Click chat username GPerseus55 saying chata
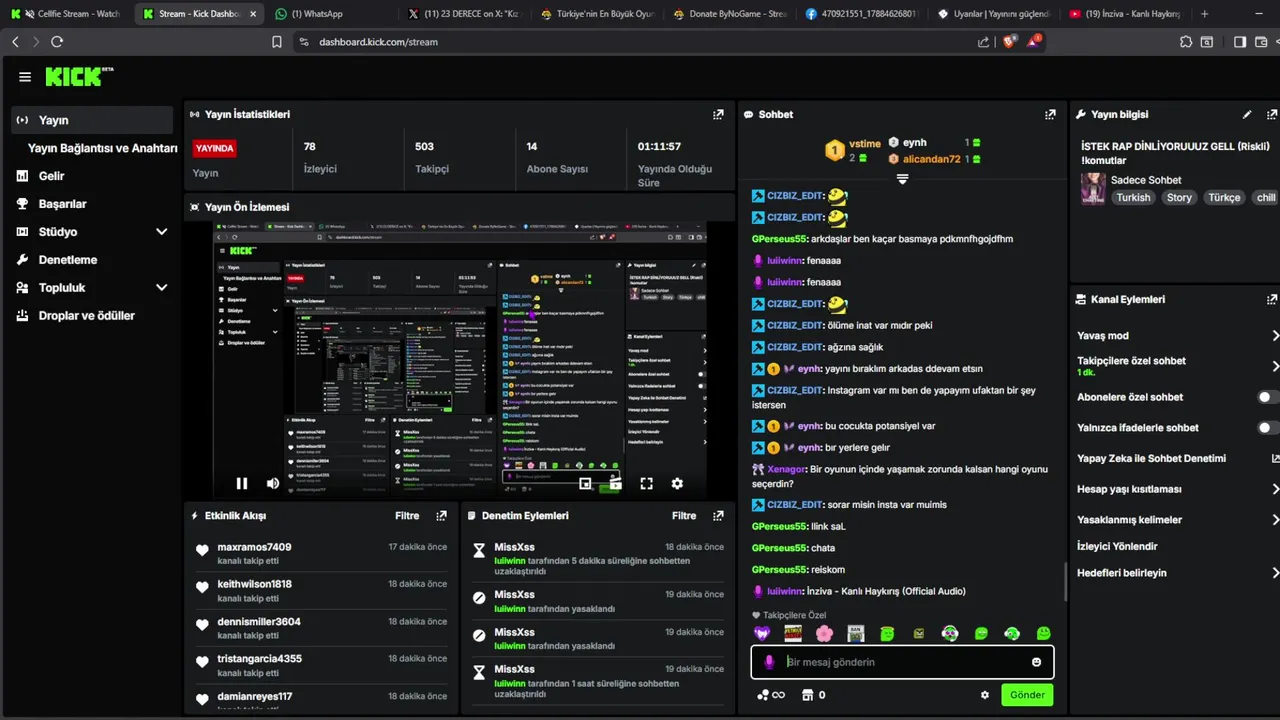The image size is (1280, 720). [x=779, y=548]
